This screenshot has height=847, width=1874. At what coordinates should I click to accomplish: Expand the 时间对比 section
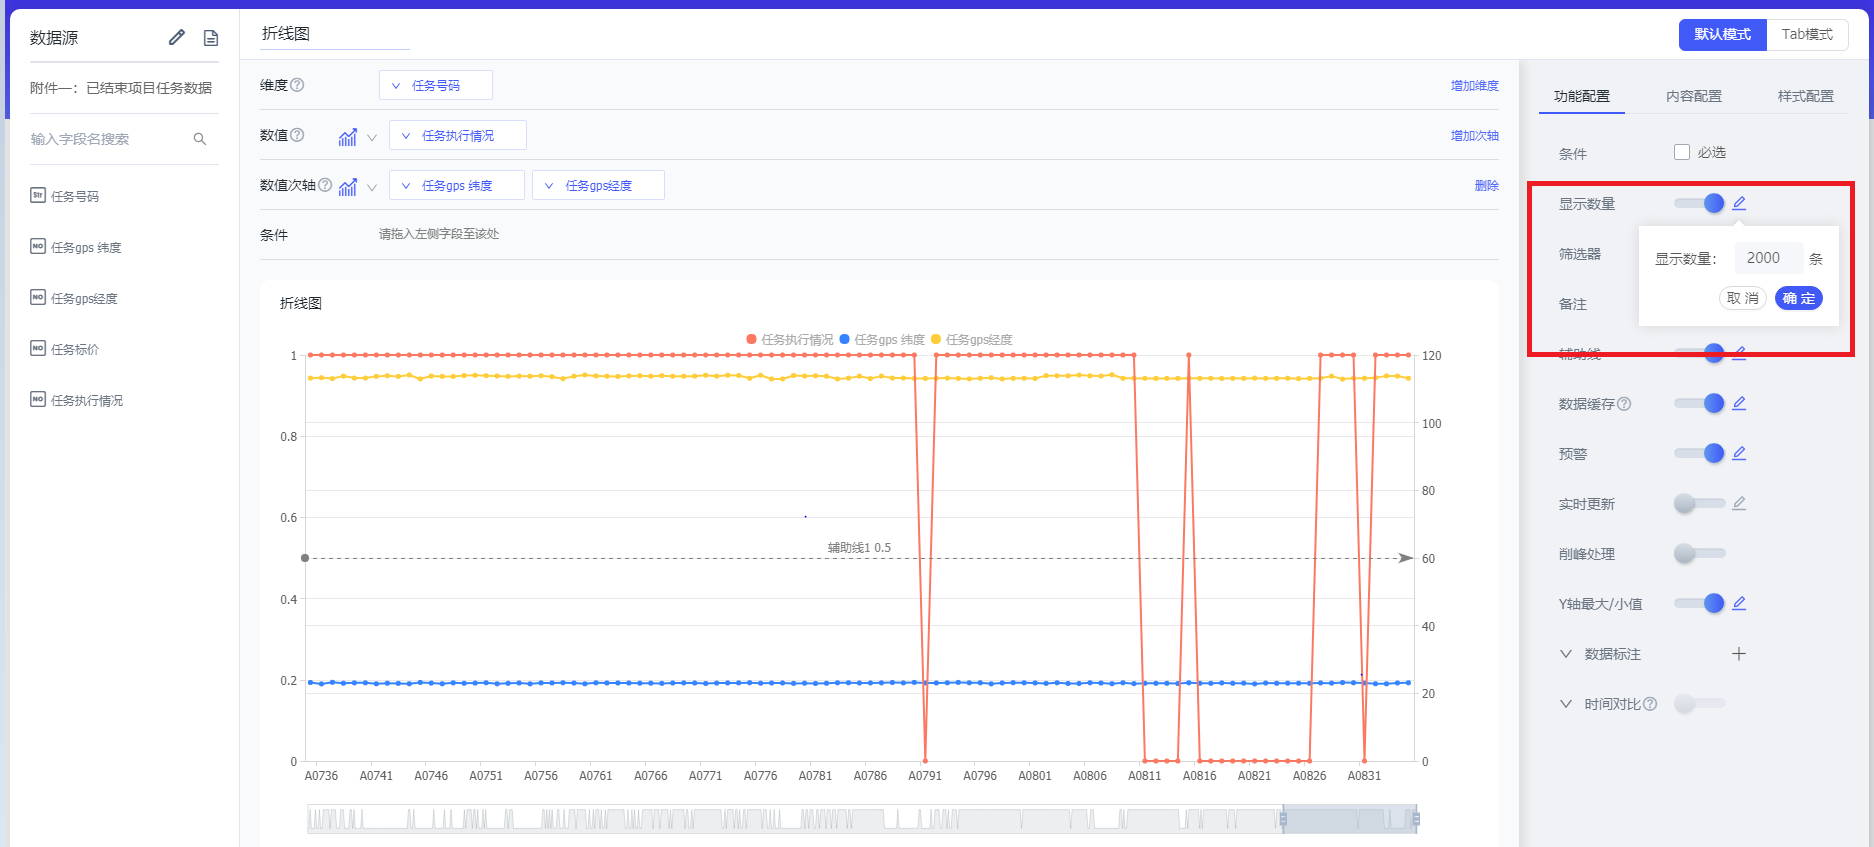tap(1566, 704)
